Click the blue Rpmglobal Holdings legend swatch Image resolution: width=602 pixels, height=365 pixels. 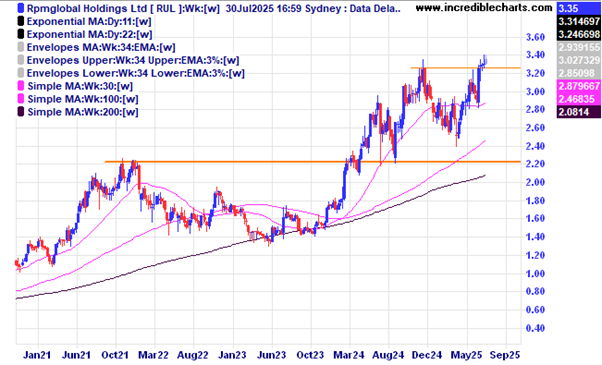point(21,8)
